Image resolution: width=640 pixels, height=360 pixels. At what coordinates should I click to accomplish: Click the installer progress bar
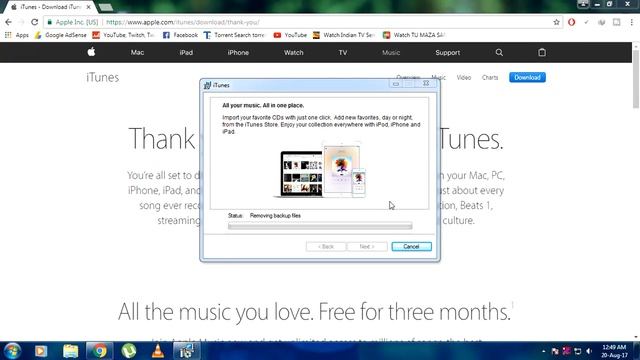coord(320,226)
